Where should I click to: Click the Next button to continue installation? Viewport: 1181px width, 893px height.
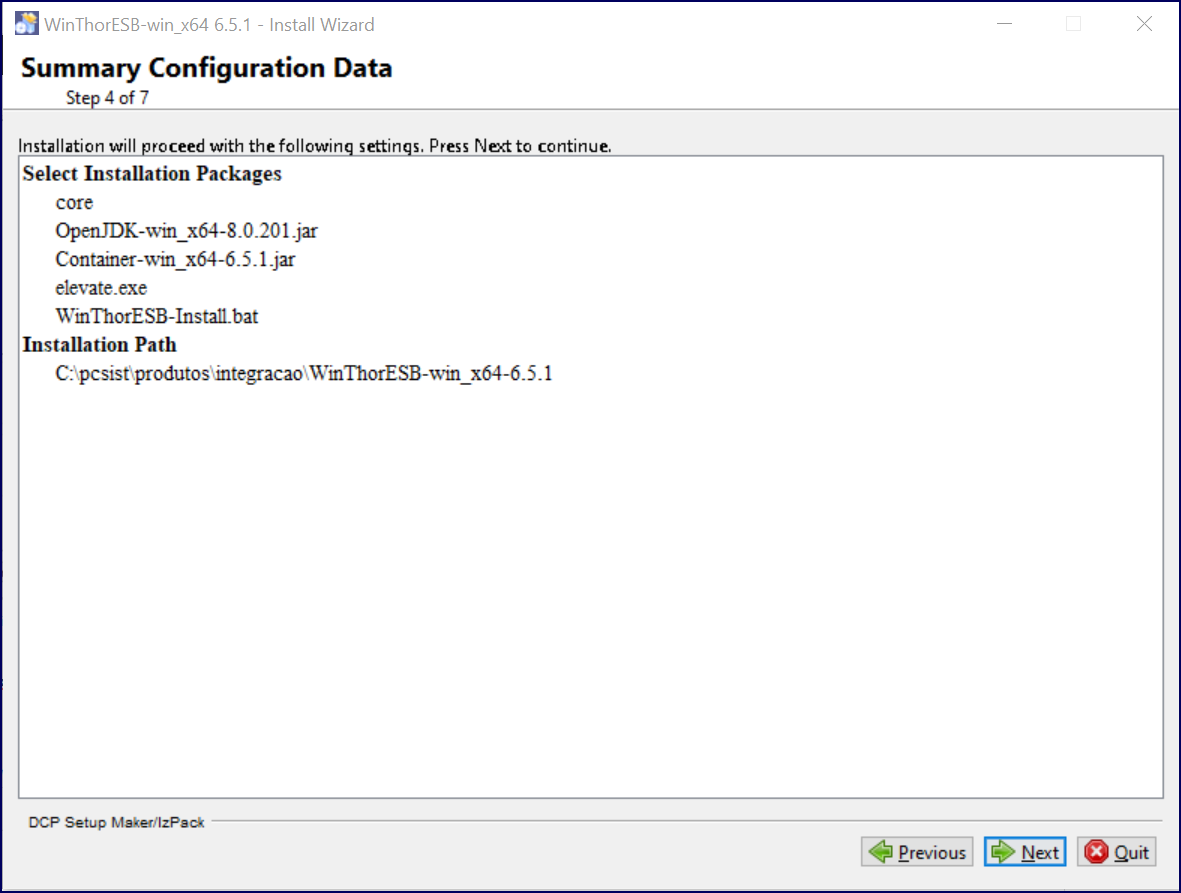point(1024,852)
